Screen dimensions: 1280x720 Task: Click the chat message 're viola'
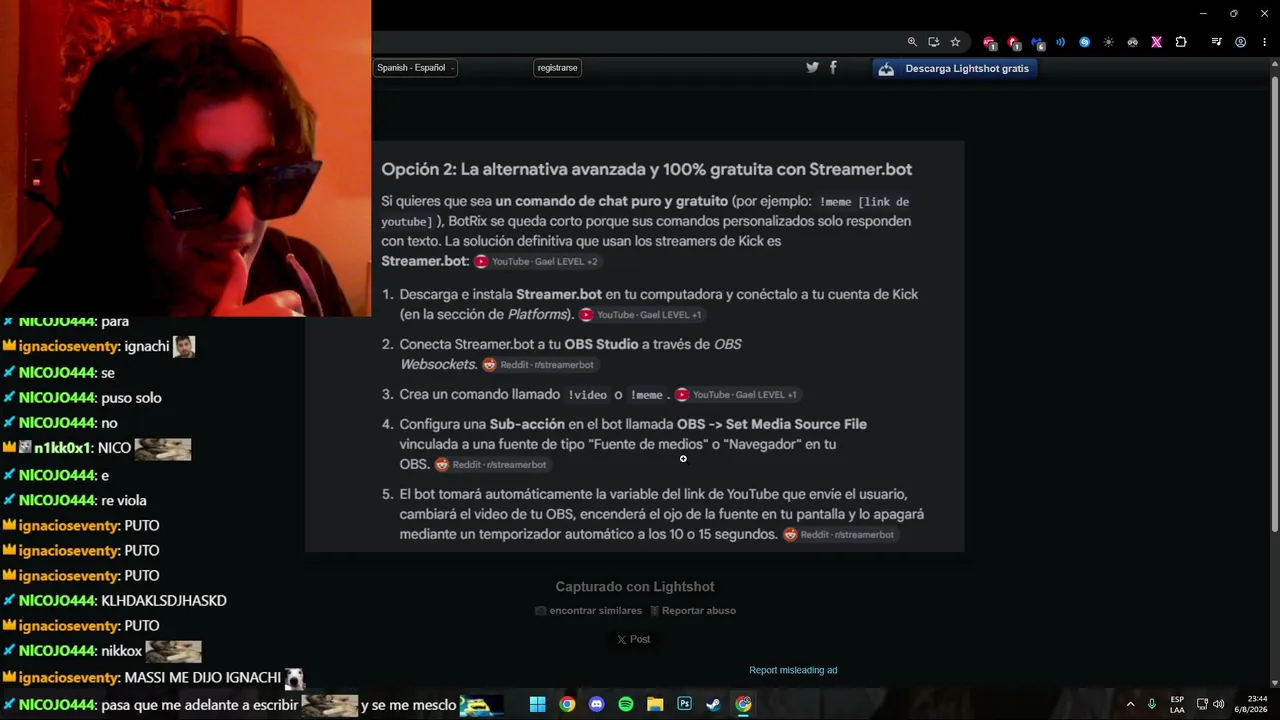click(124, 500)
